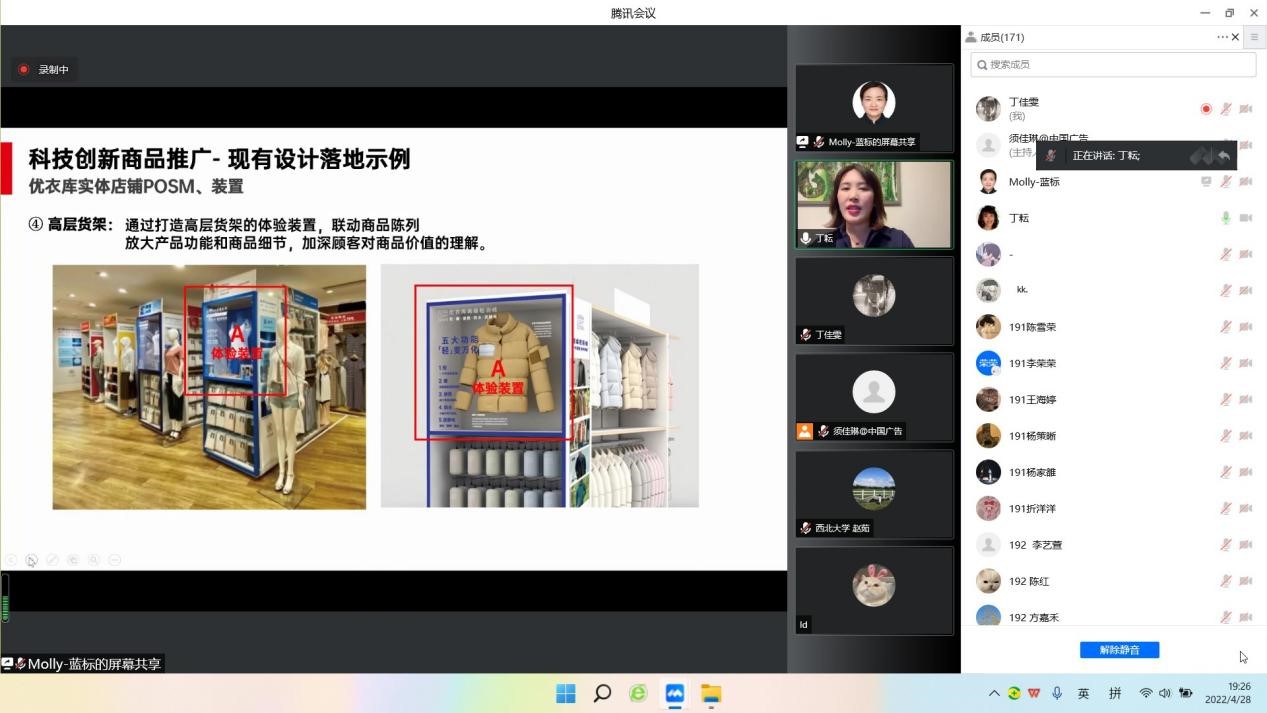Click the zoom magnifier annotation tool
The height and width of the screenshot is (713, 1267).
click(x=94, y=560)
